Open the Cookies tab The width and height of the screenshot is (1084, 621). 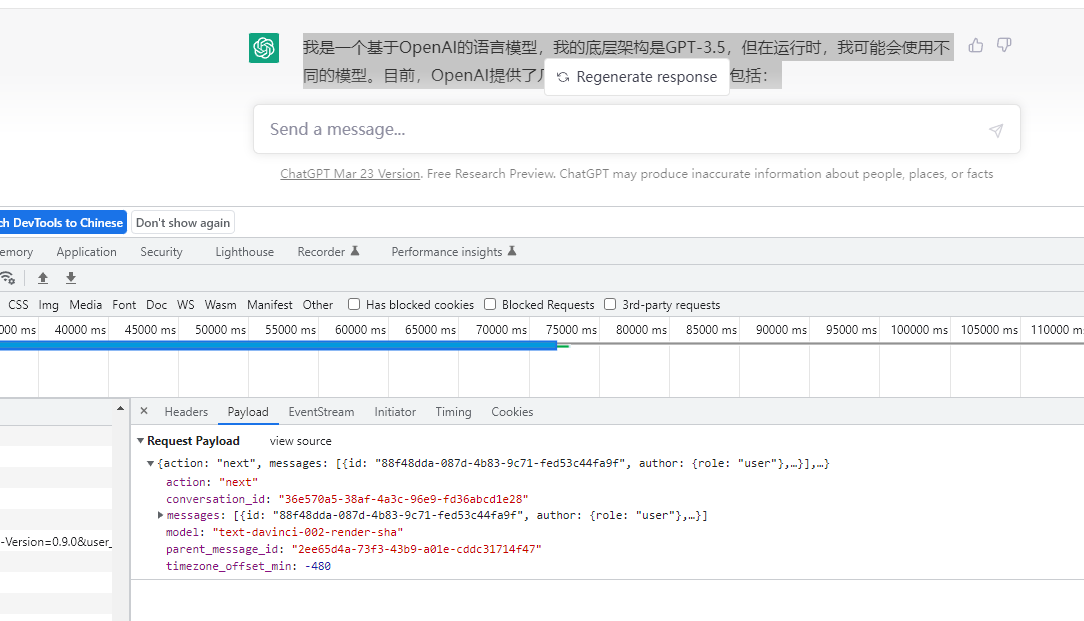pos(512,411)
